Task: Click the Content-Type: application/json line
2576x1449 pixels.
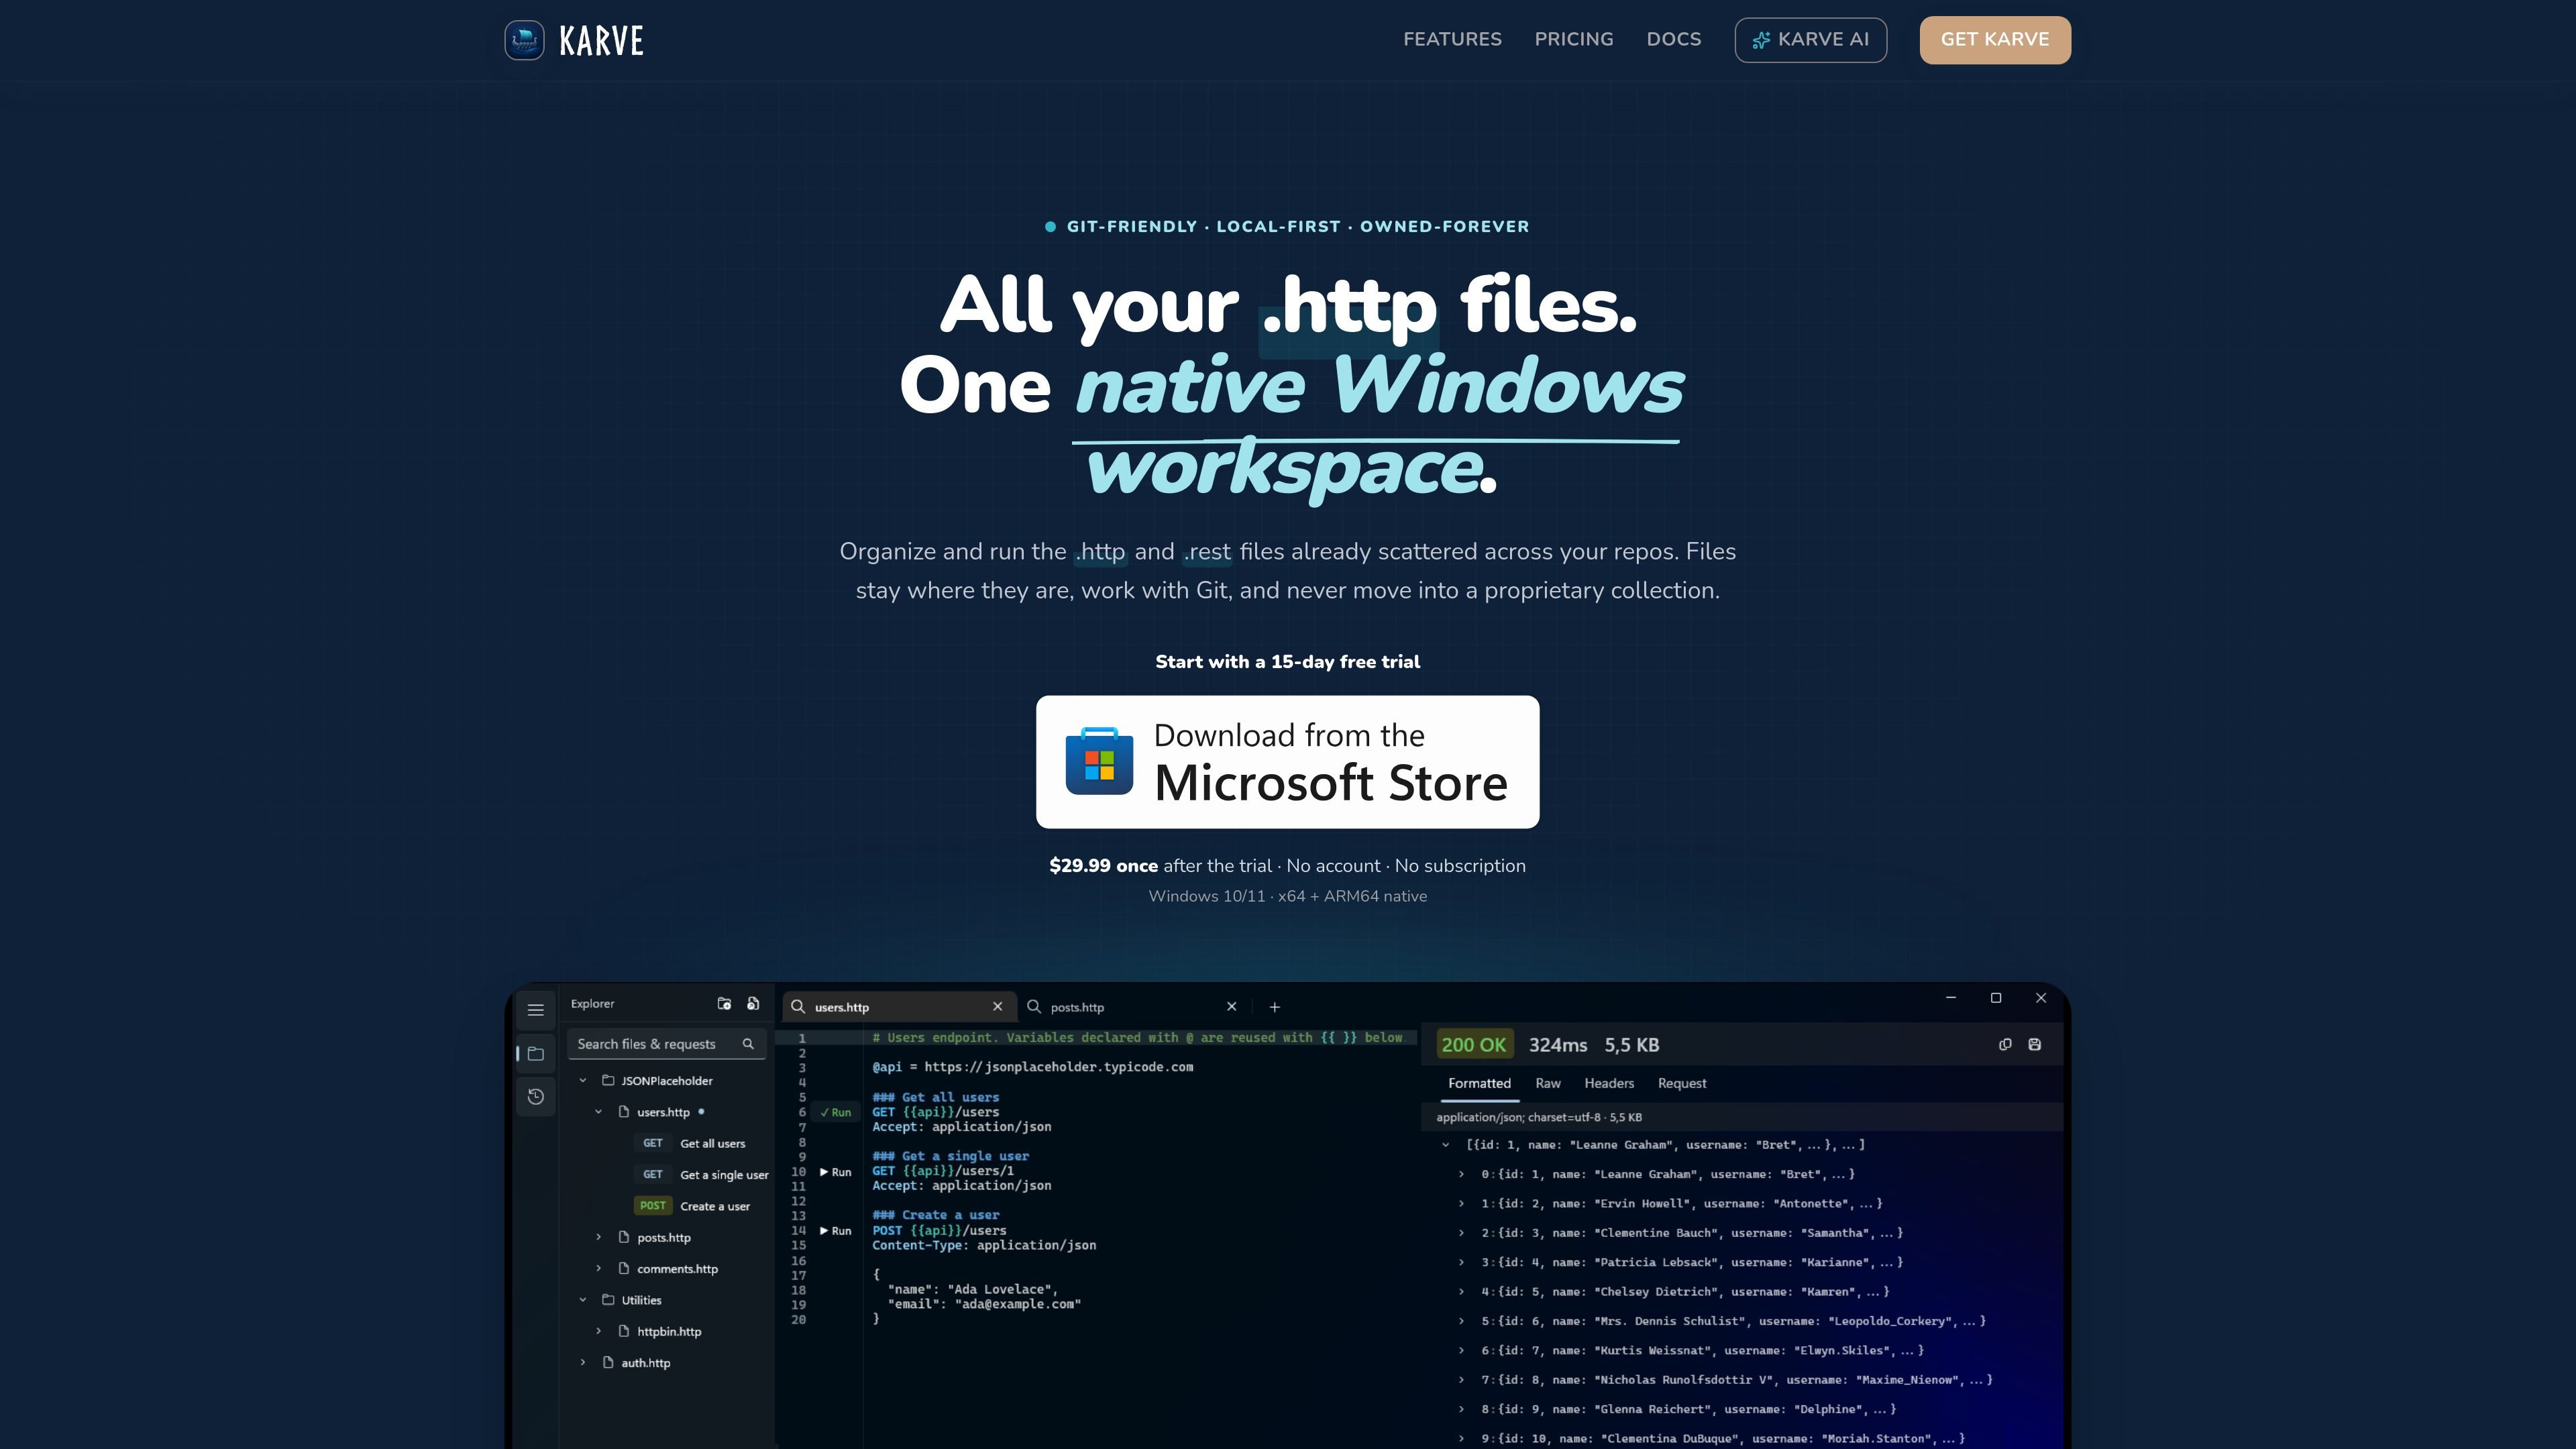Action: click(984, 1246)
